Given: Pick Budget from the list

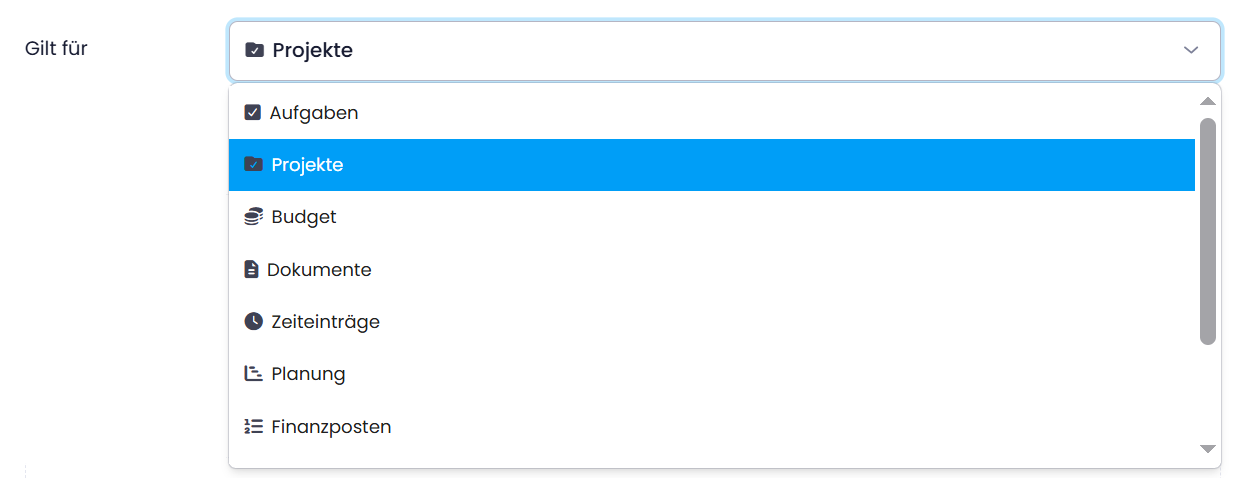Looking at the screenshot, I should [304, 217].
